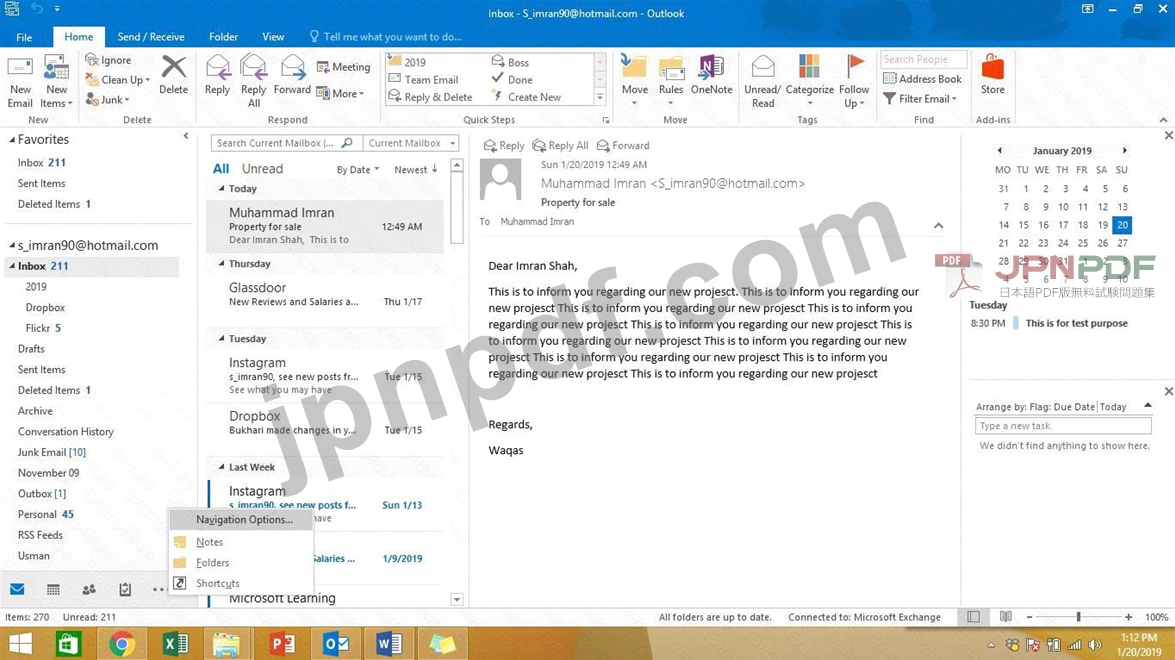Open the Address Book
This screenshot has height=660, width=1175.
tap(922, 79)
